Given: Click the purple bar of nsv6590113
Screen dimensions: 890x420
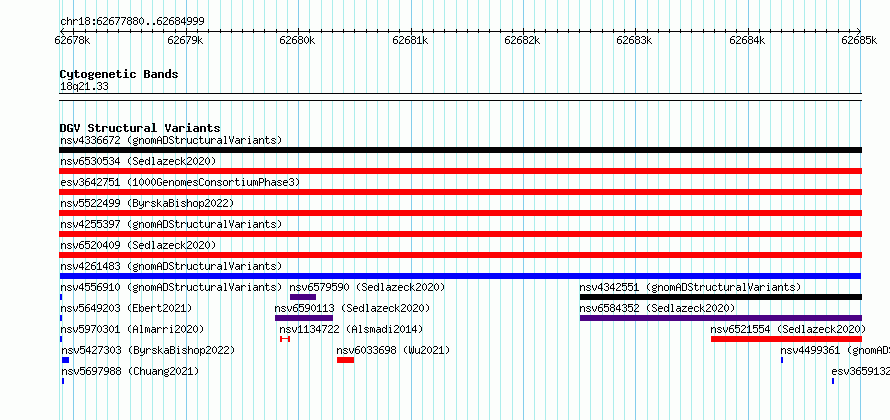Looking at the screenshot, I should click(x=304, y=318).
